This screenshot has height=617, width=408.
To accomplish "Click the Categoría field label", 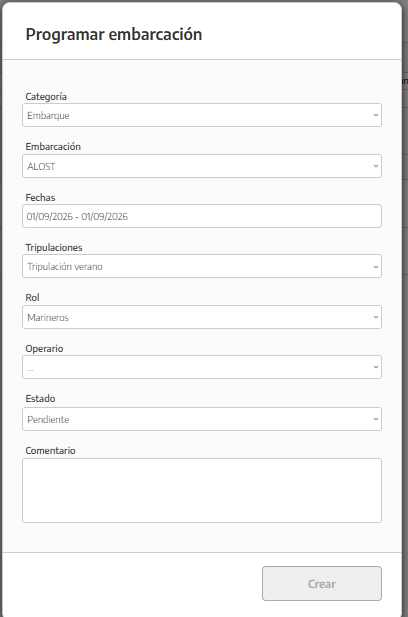I will [46, 96].
